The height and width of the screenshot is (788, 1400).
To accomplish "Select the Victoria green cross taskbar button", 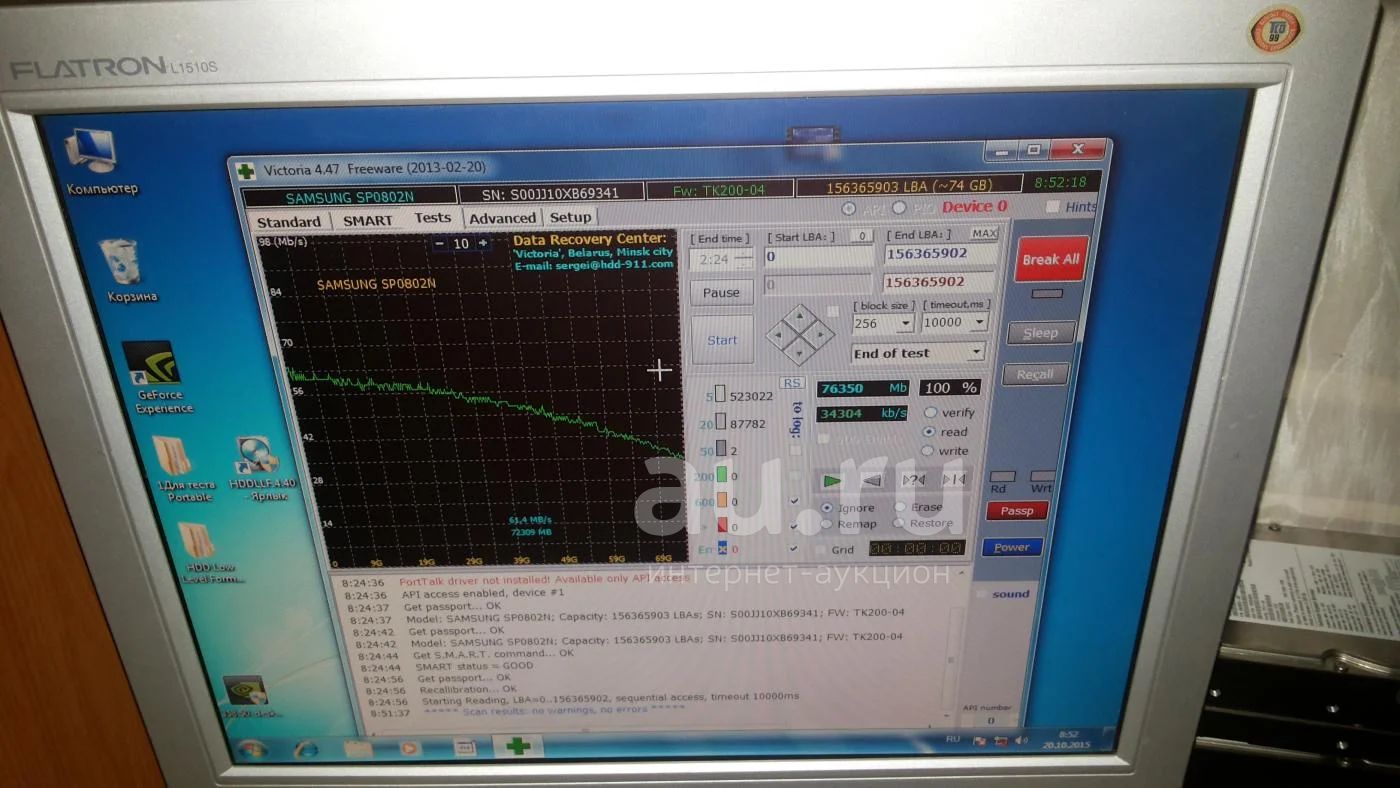I will pos(517,746).
